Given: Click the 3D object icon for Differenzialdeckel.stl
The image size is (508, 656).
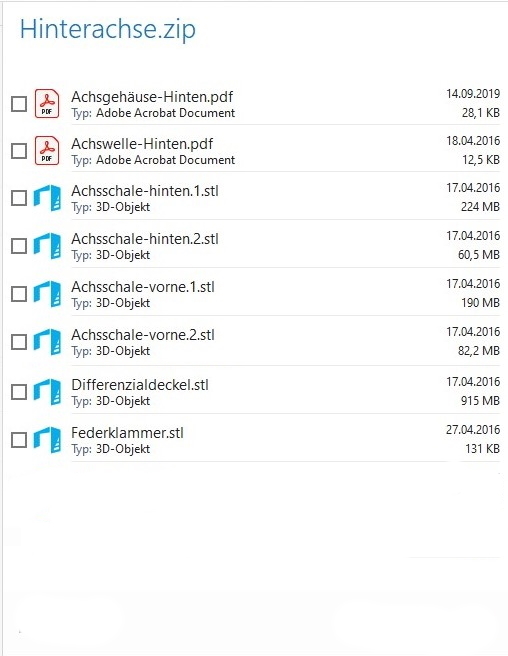Looking at the screenshot, I should [x=47, y=392].
